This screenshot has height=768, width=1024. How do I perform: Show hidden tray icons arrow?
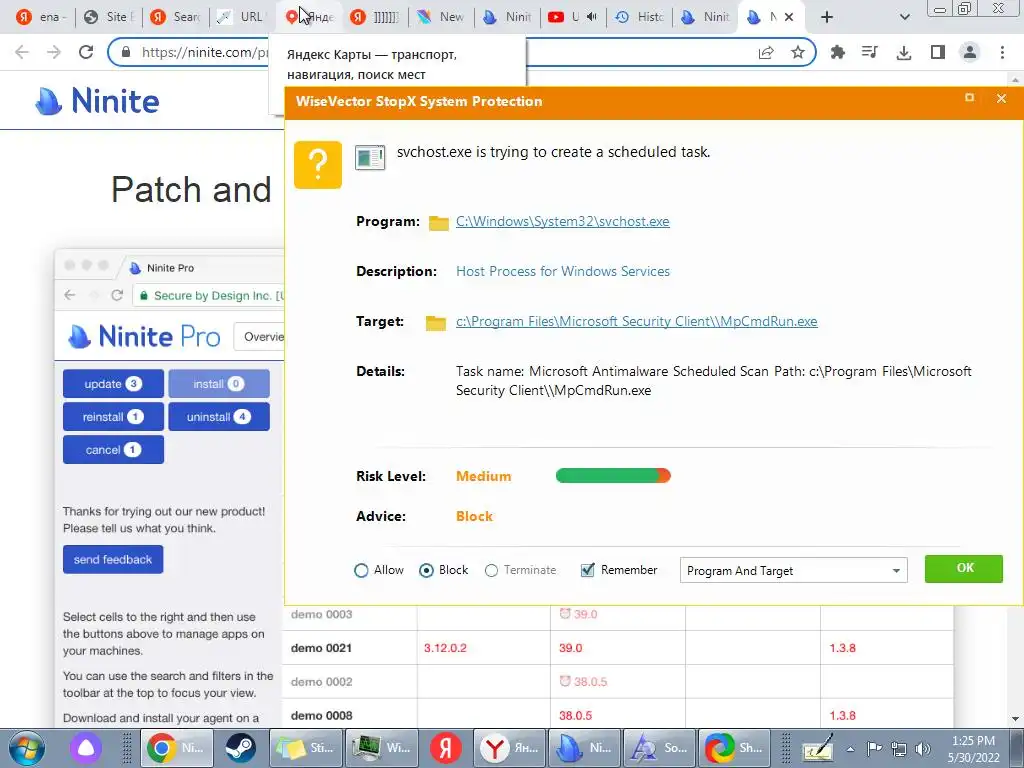pos(850,748)
